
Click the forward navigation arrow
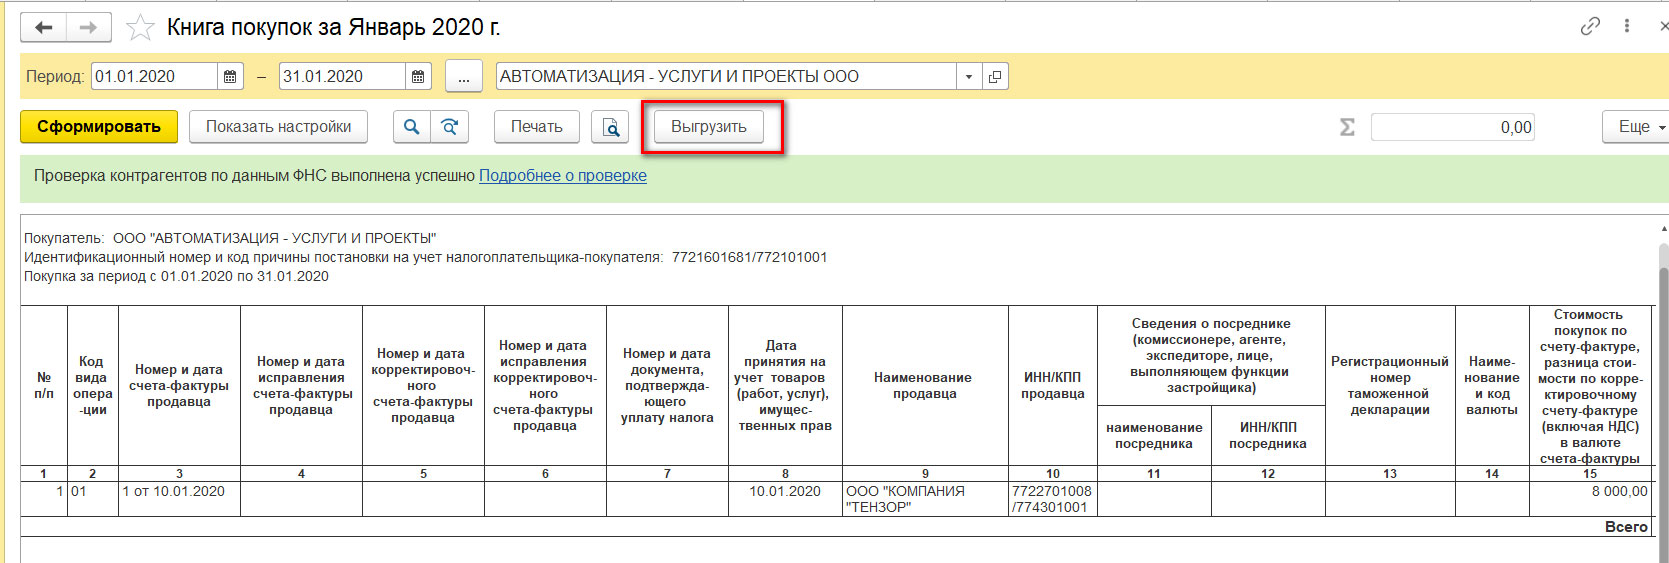[88, 28]
